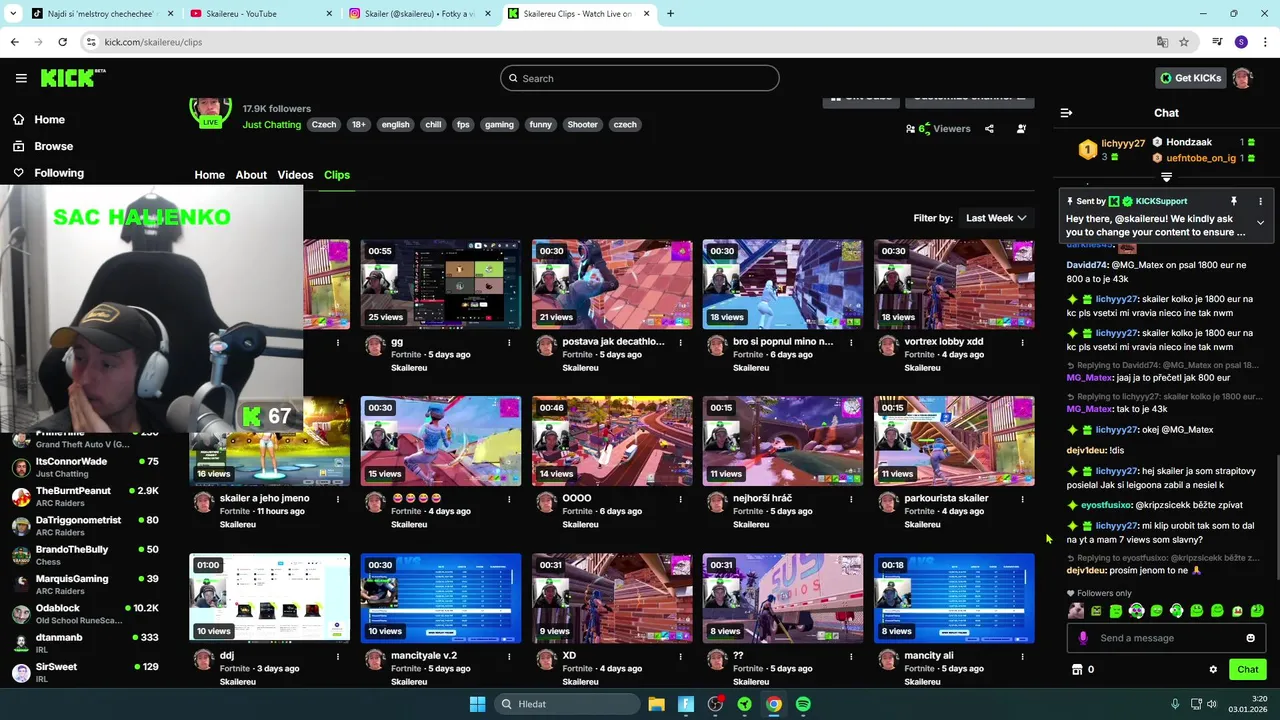Screen dimensions: 1280x720
Task: Click the 'Just Chatting' category link
Action: coord(271,125)
